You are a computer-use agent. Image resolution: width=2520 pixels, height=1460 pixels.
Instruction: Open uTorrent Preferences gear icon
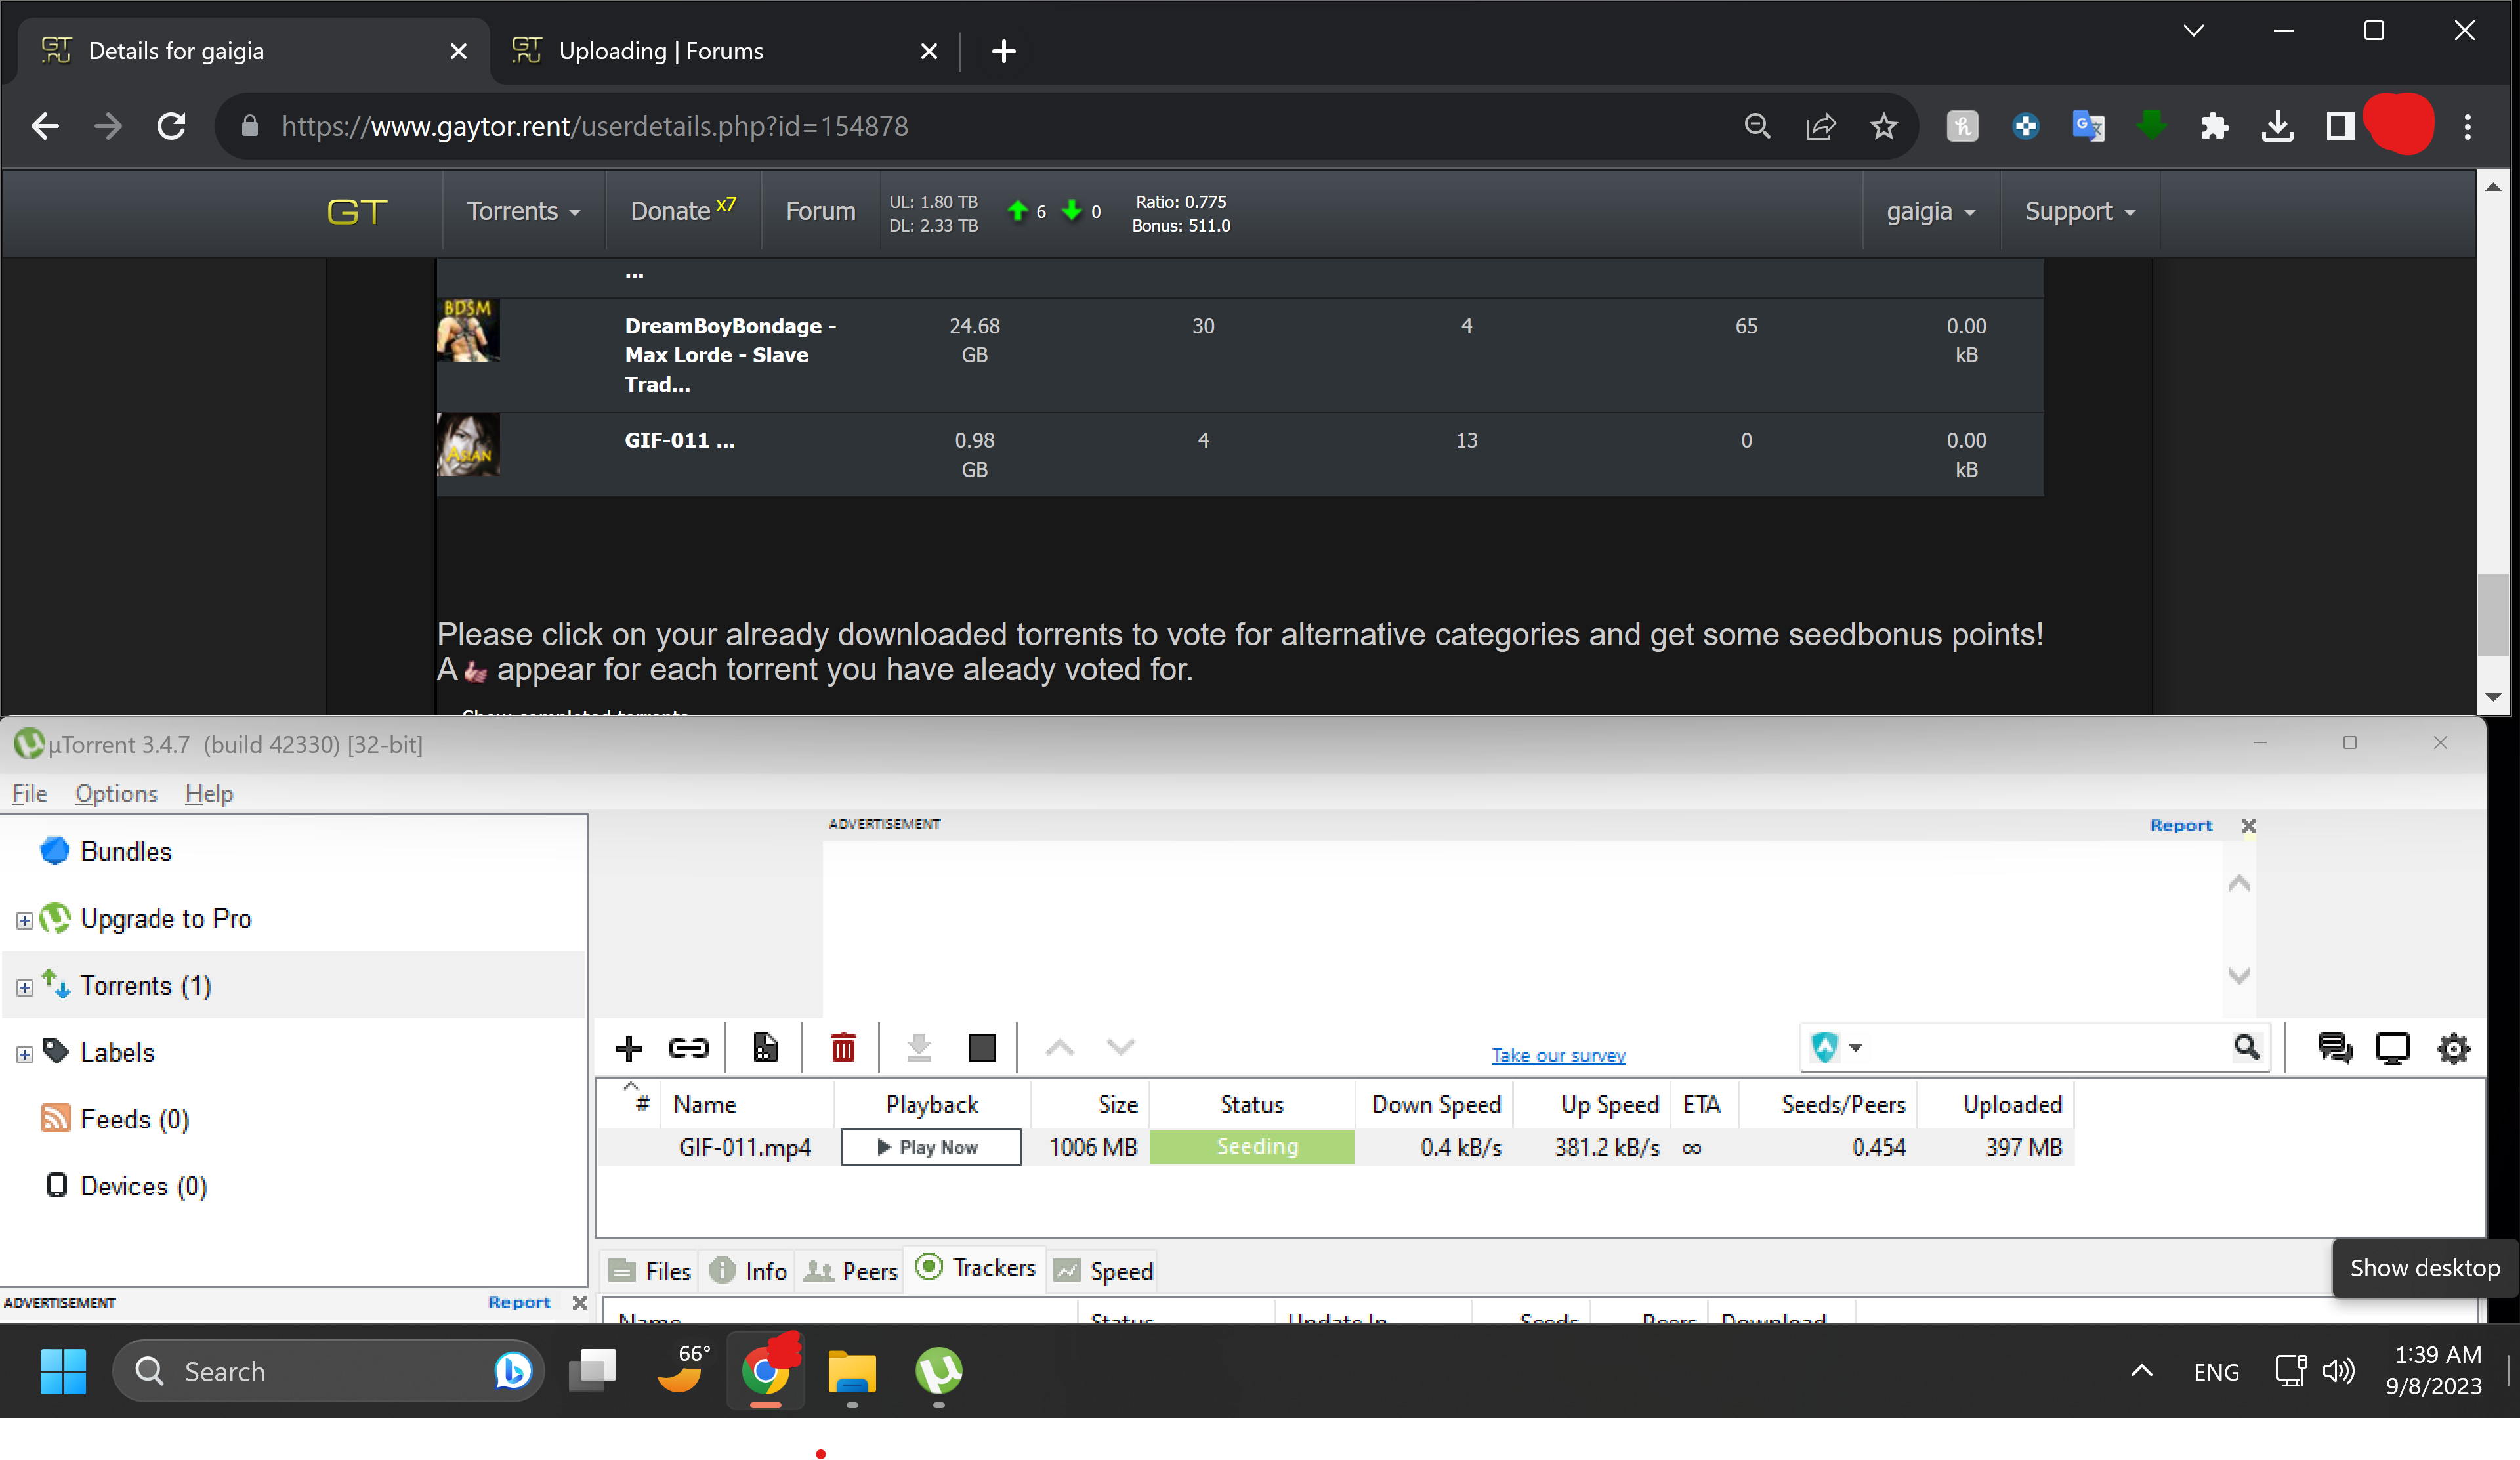click(x=2453, y=1048)
